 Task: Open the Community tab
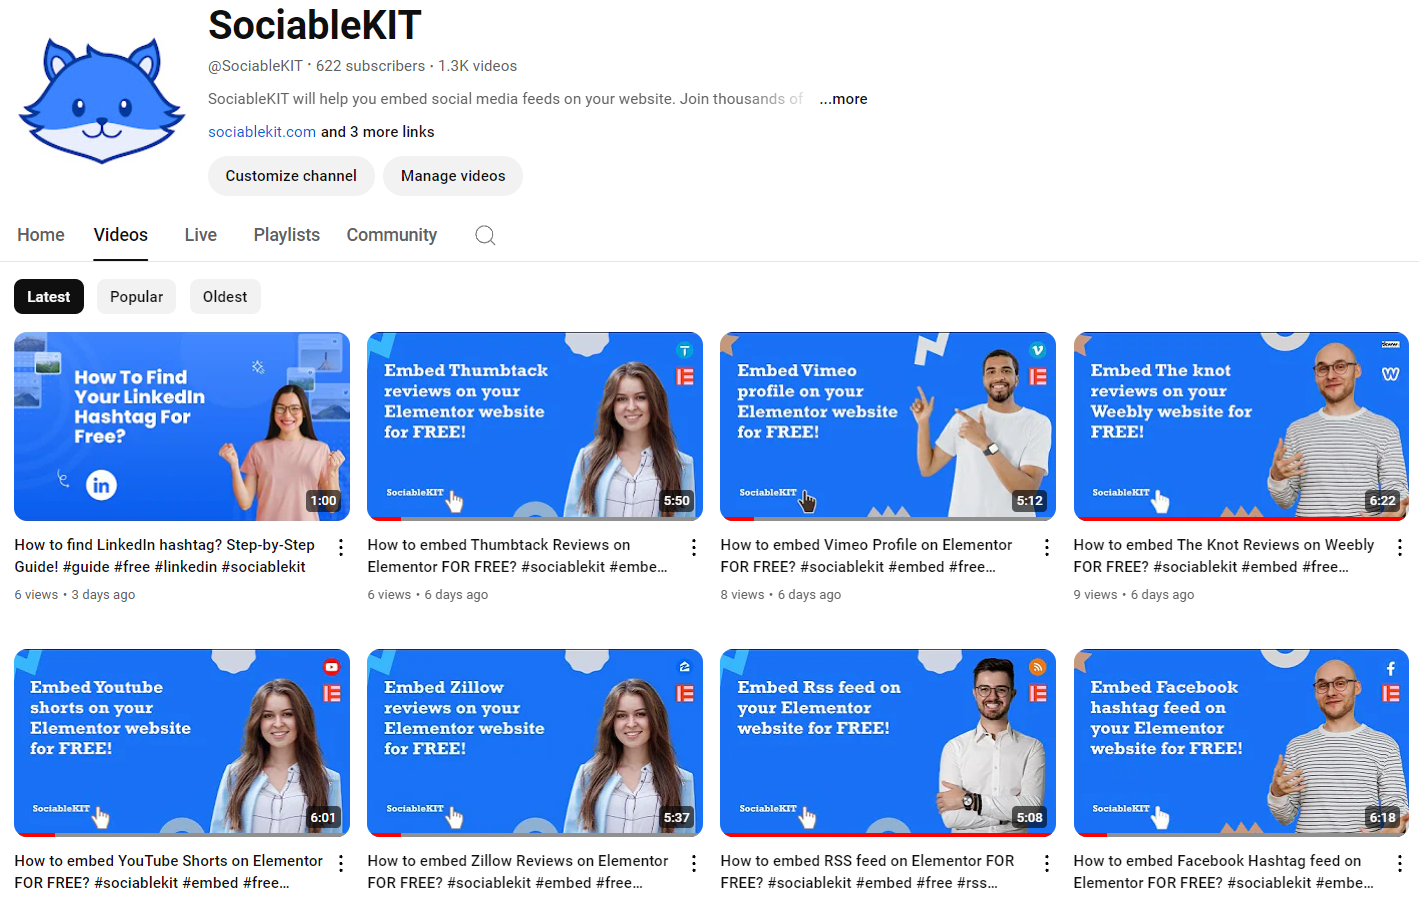(x=392, y=235)
